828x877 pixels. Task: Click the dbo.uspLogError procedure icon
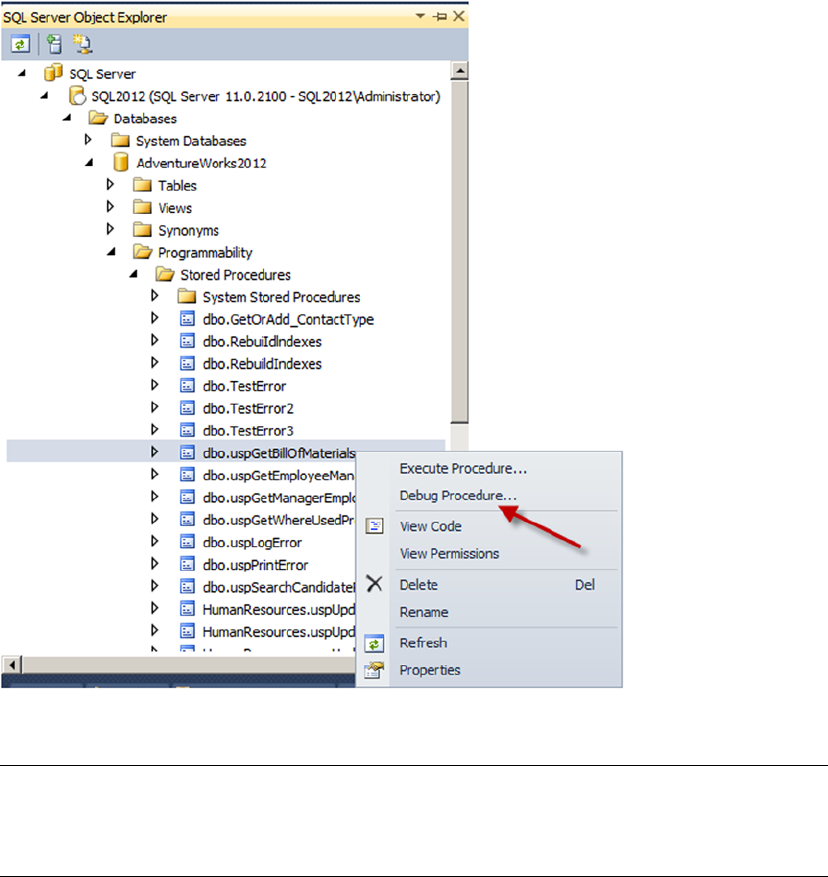point(187,542)
